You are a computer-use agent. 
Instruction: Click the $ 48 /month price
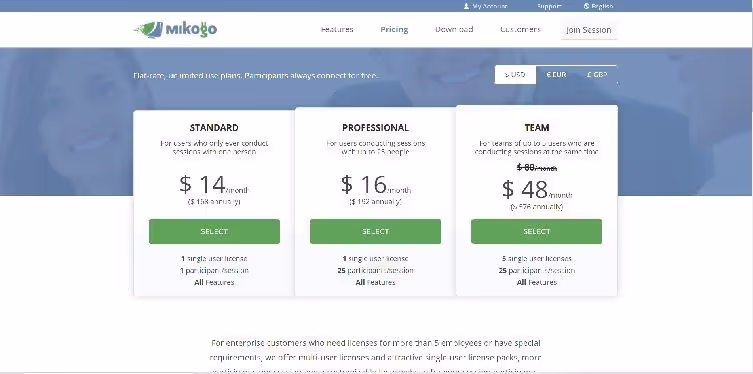coord(537,190)
